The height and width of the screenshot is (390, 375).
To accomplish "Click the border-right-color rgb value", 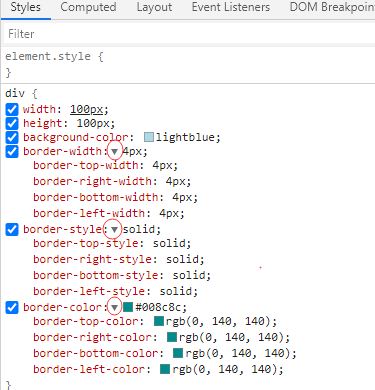I will (231, 337).
